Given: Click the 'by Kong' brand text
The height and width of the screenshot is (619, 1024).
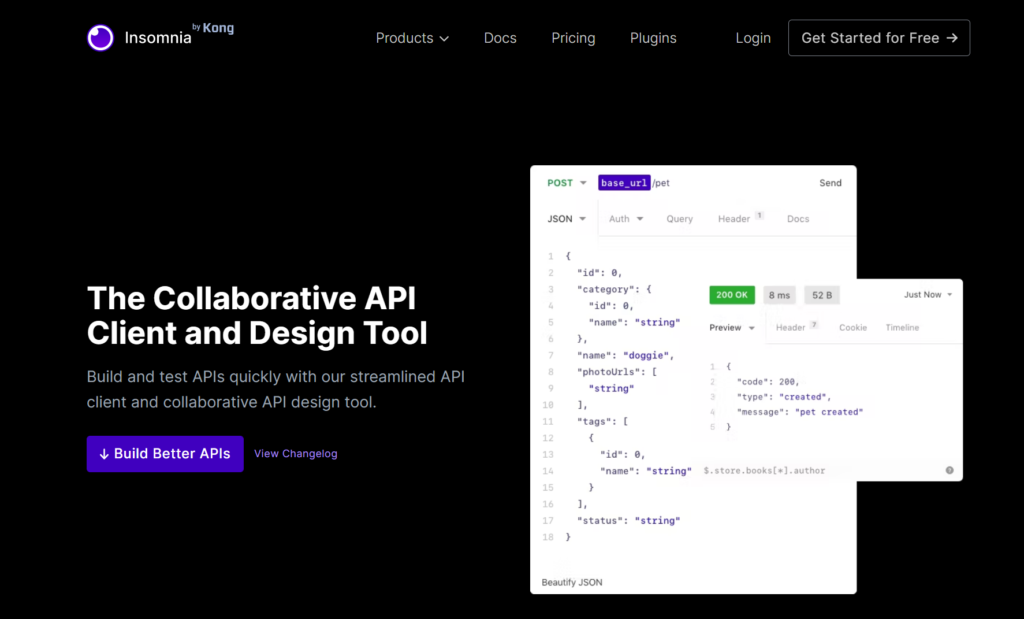Looking at the screenshot, I should [x=213, y=28].
